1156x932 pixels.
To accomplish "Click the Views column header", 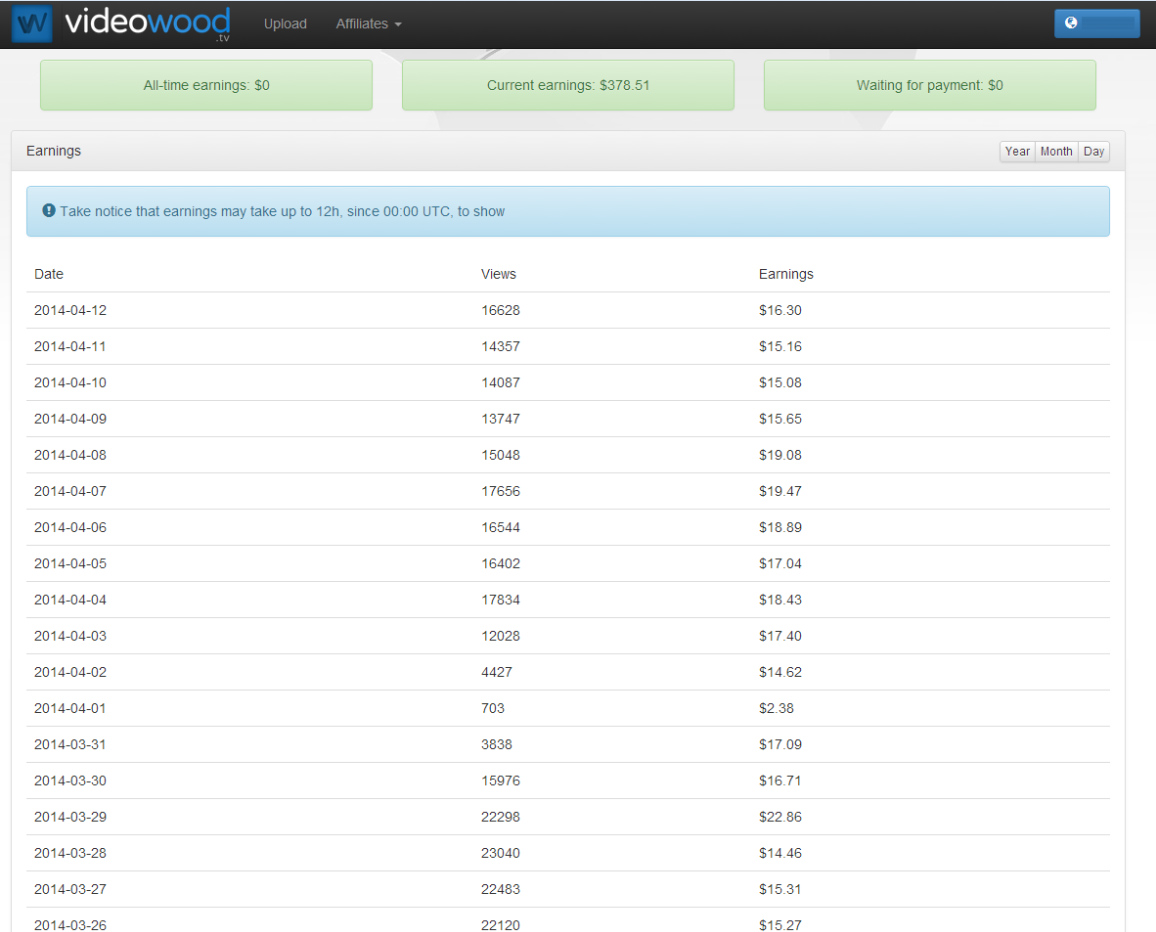I will [498, 274].
